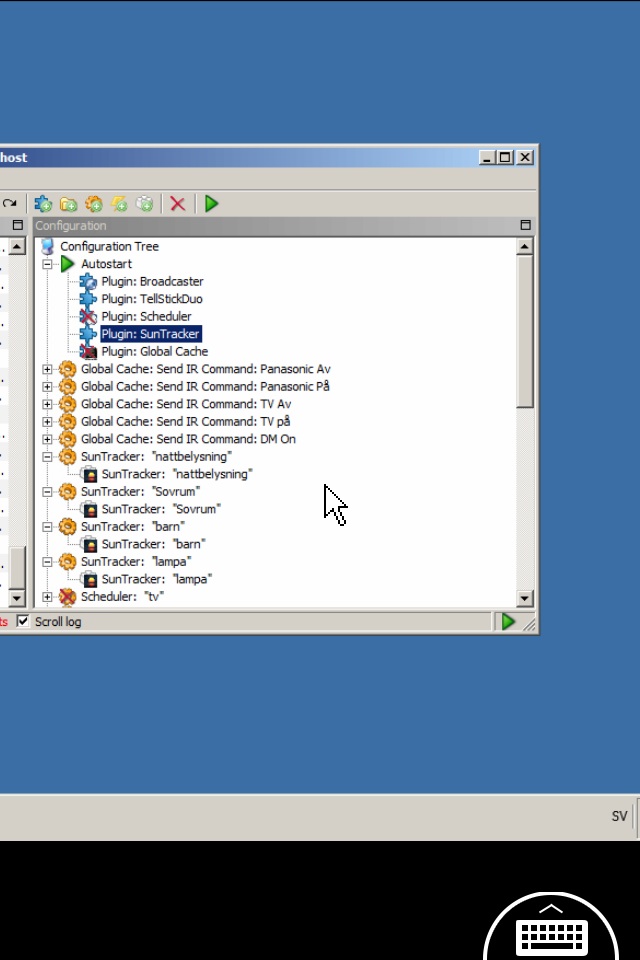The image size is (640, 960).
Task: Click the red X delete icon
Action: (178, 203)
